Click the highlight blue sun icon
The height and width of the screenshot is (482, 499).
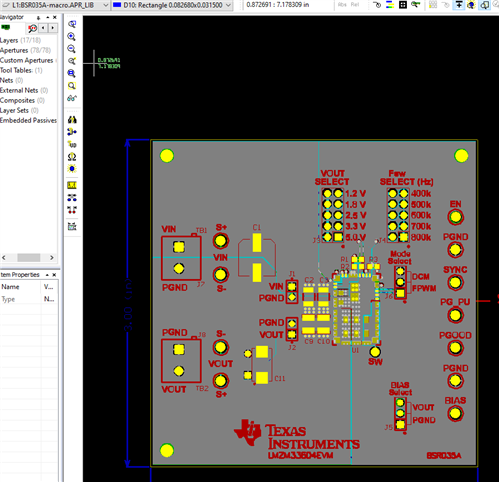point(72,169)
